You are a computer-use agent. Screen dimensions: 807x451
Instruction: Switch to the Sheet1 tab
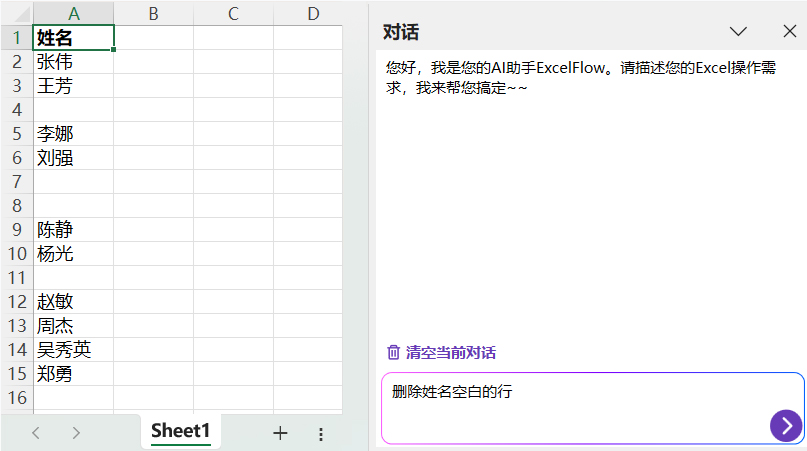(x=180, y=432)
